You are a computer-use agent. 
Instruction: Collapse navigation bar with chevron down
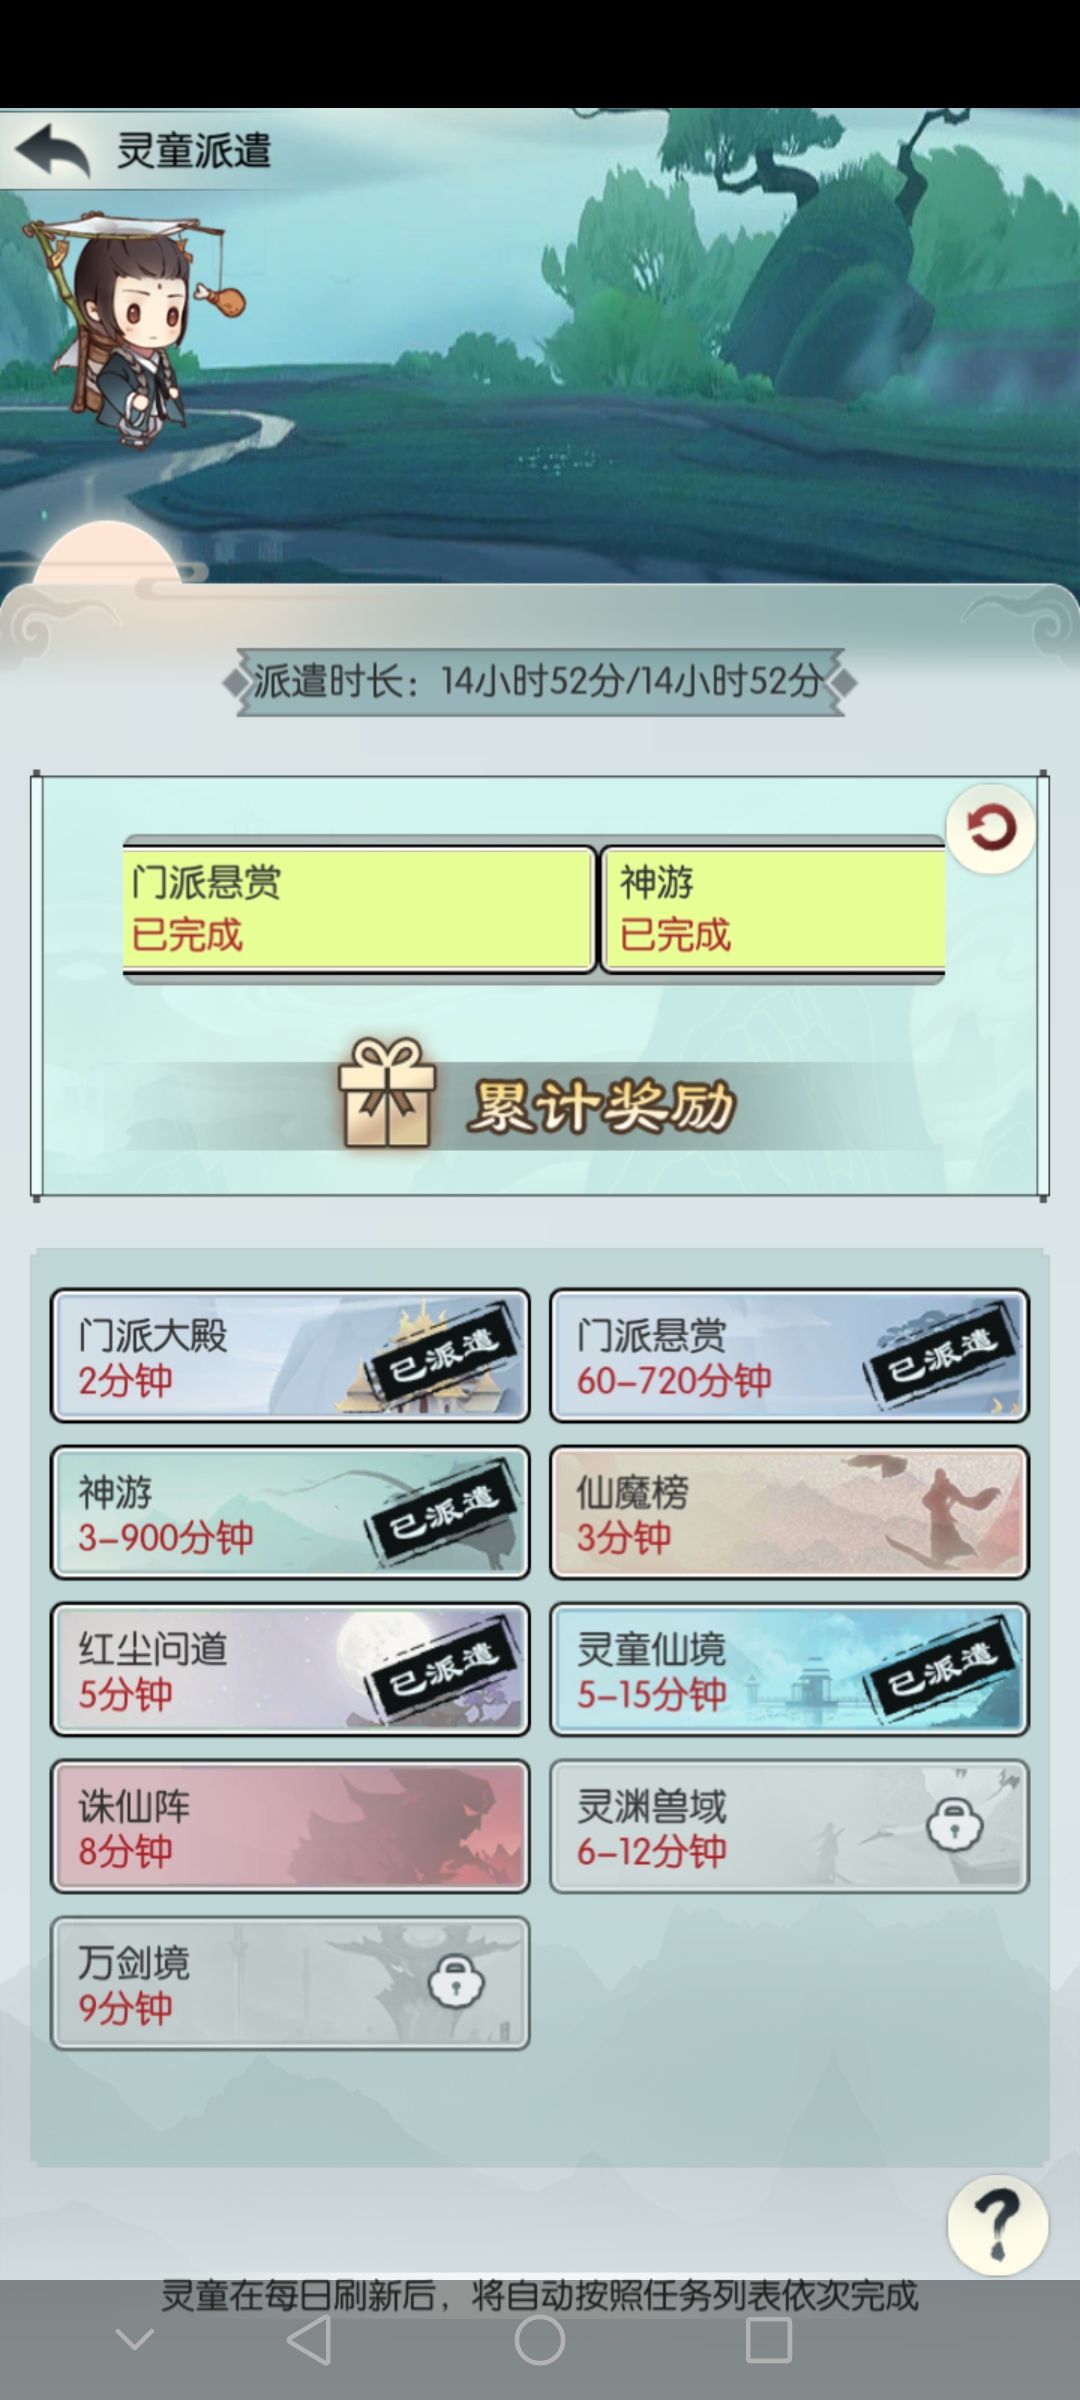(x=135, y=2340)
